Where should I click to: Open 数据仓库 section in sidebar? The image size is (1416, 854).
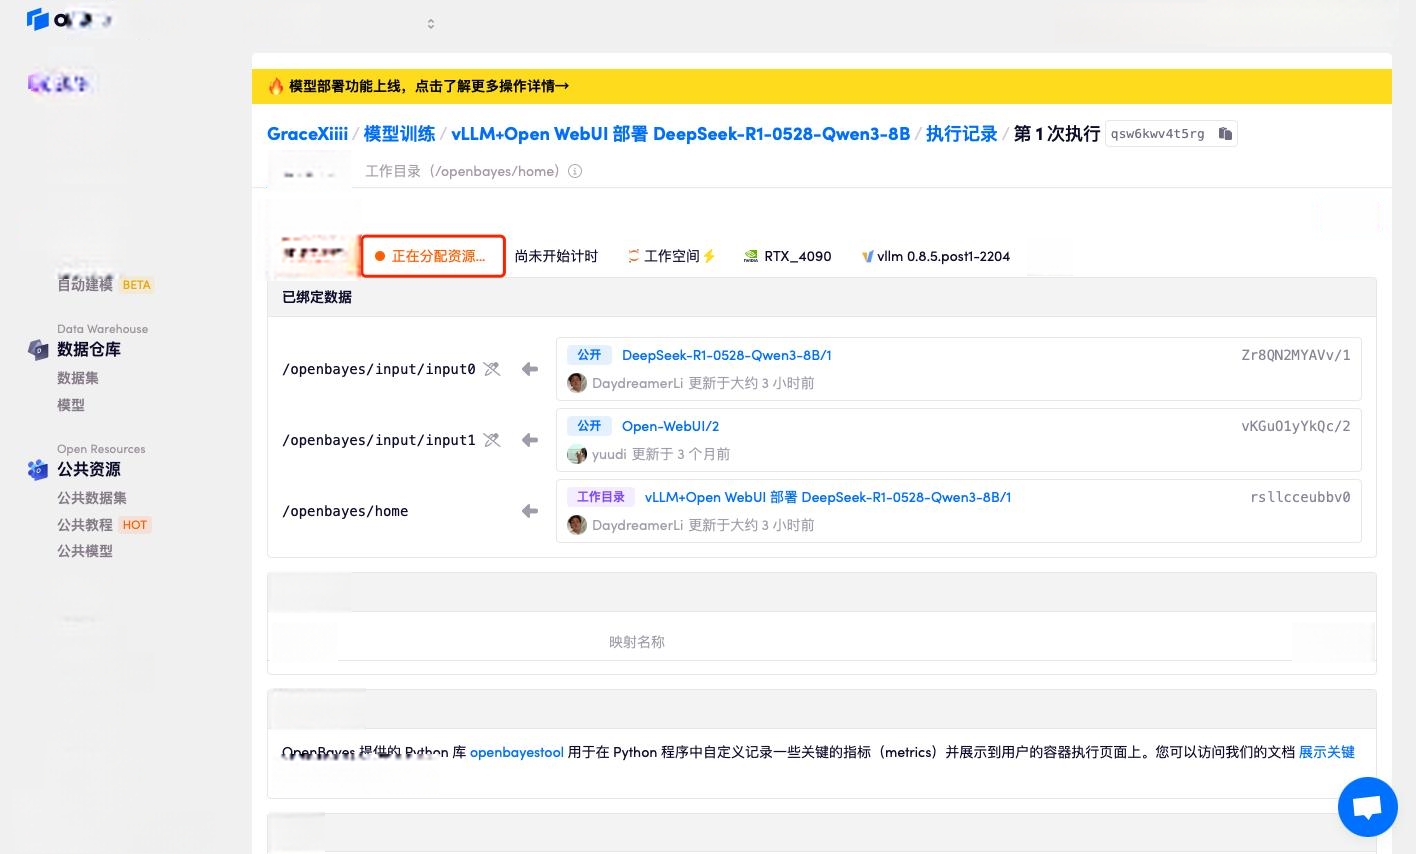pyautogui.click(x=89, y=349)
